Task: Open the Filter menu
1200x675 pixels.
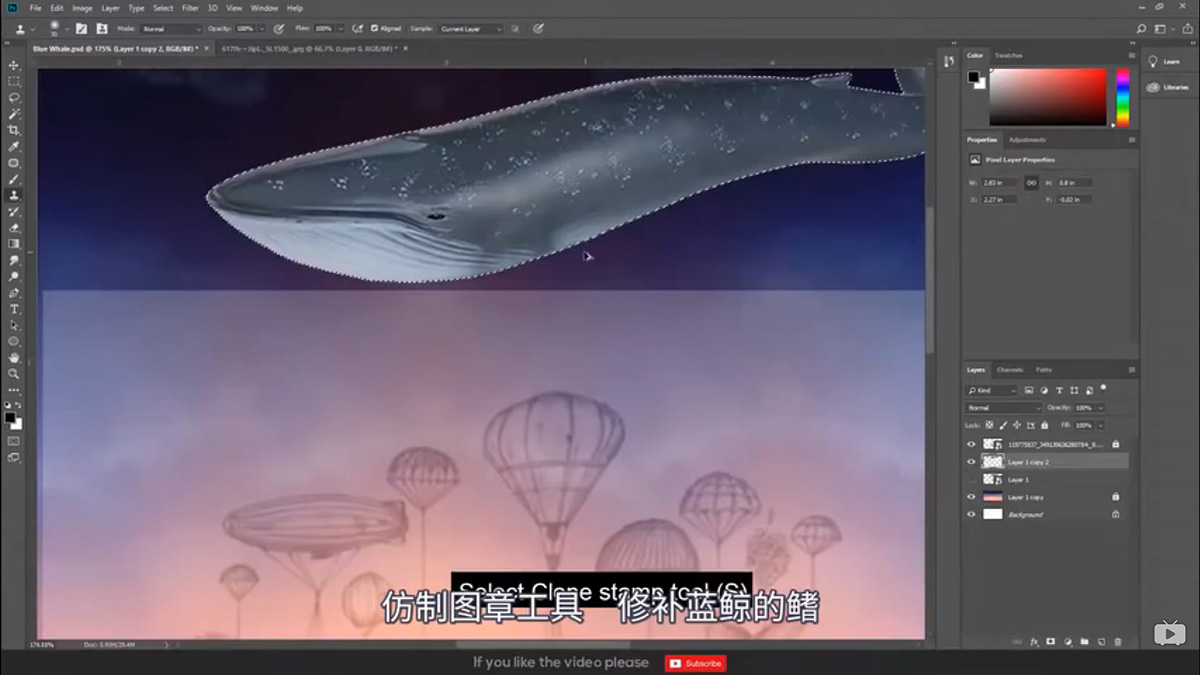Action: [189, 7]
